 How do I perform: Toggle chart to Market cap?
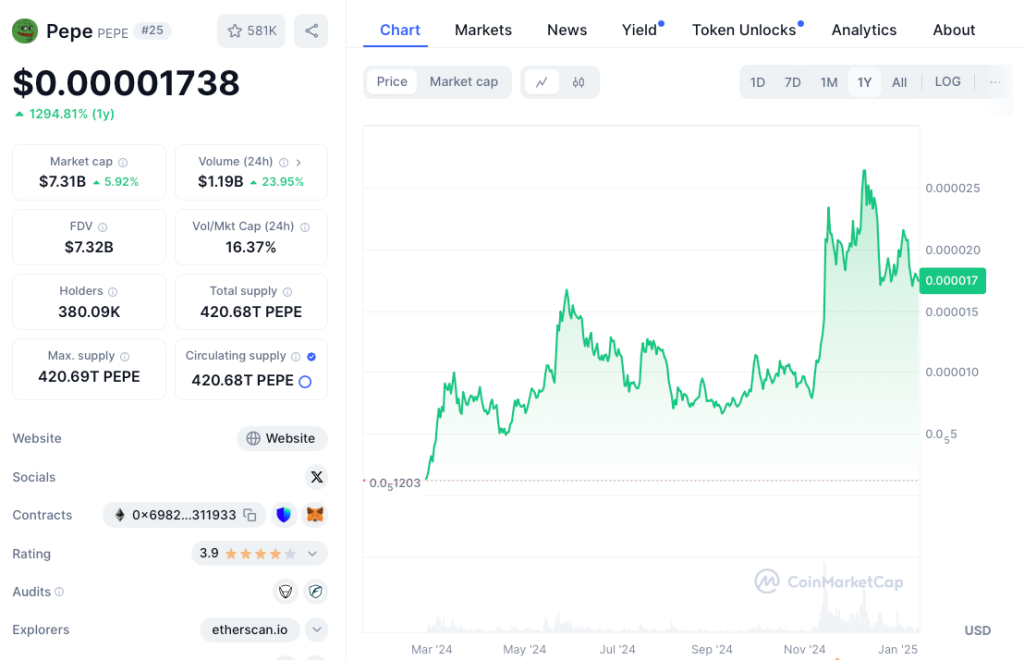point(463,82)
